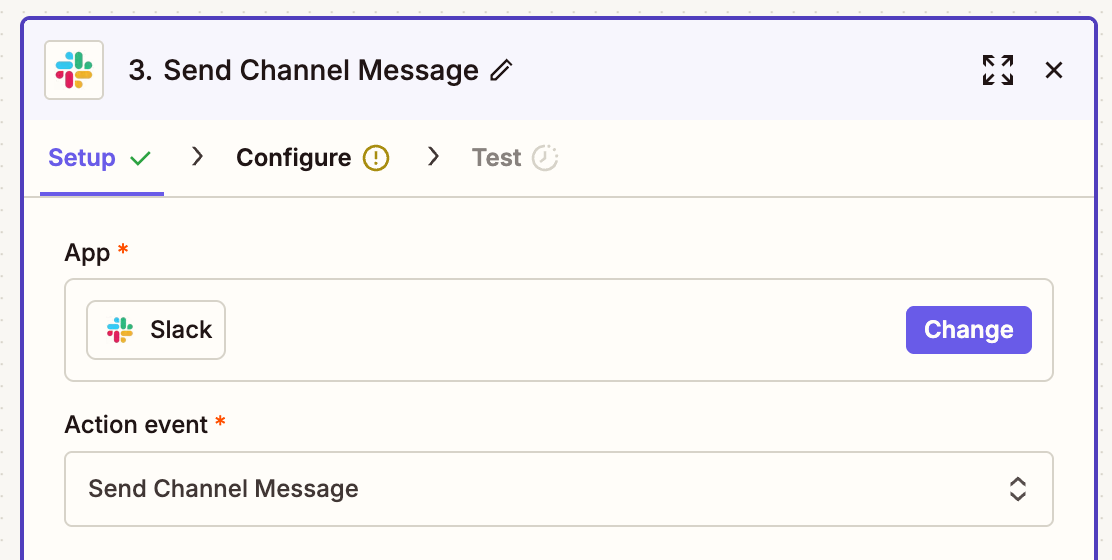Click the chevron between Setup and Configure

[x=198, y=156]
